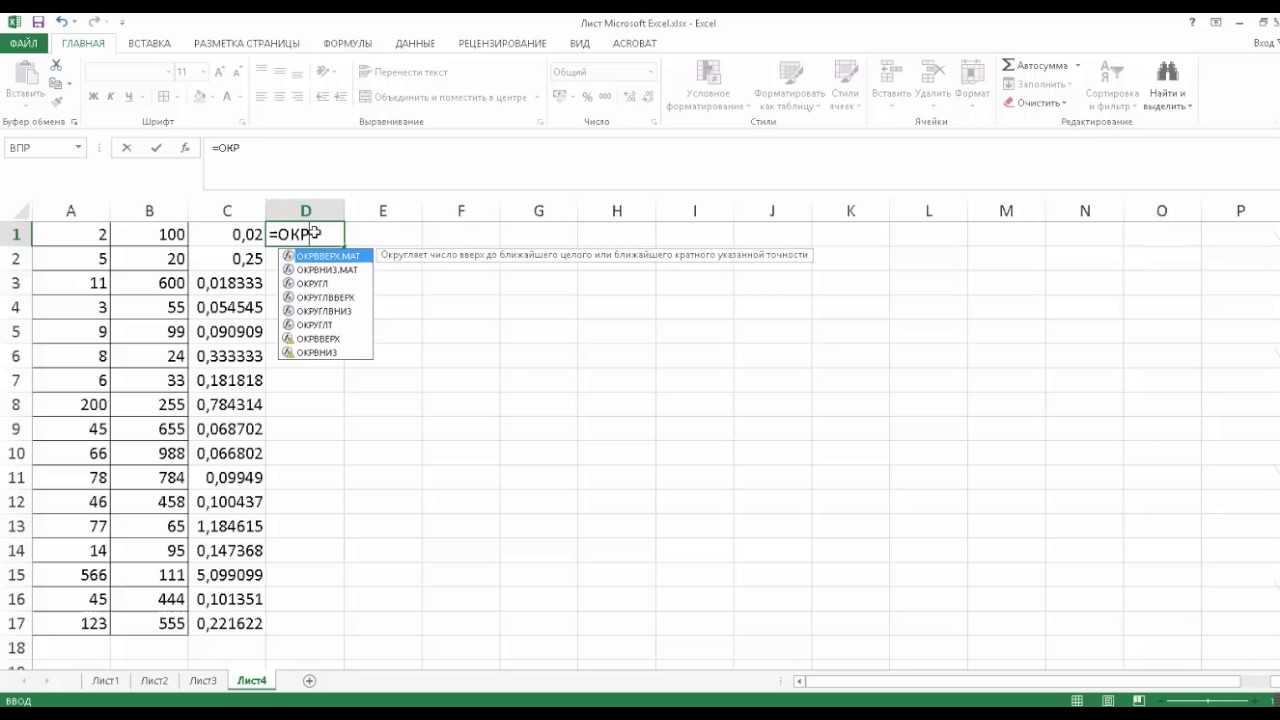Open the number format Общий dropdown
The width and height of the screenshot is (1280, 720).
click(x=650, y=72)
